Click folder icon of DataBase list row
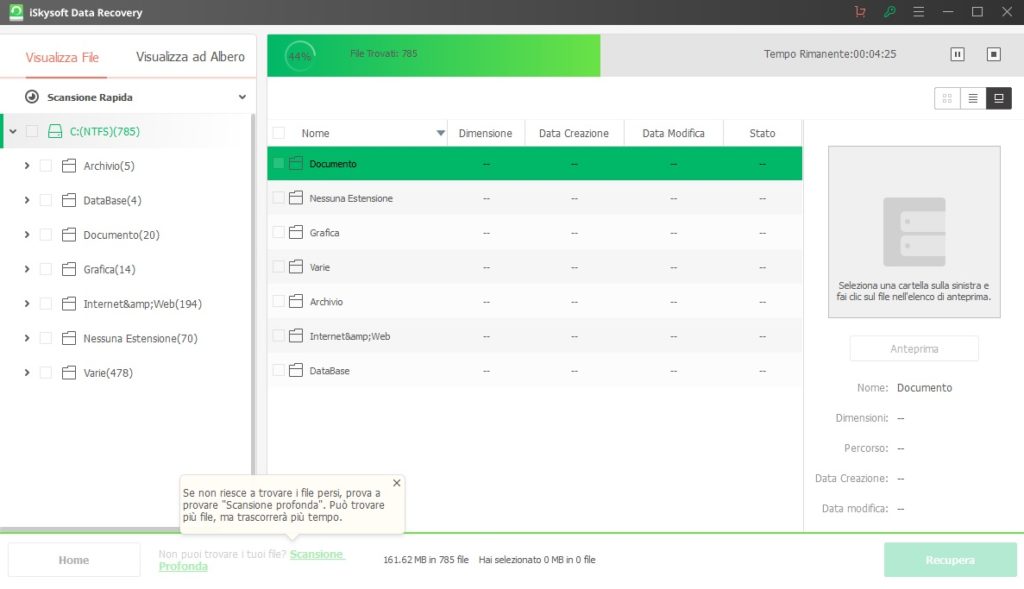 point(296,371)
